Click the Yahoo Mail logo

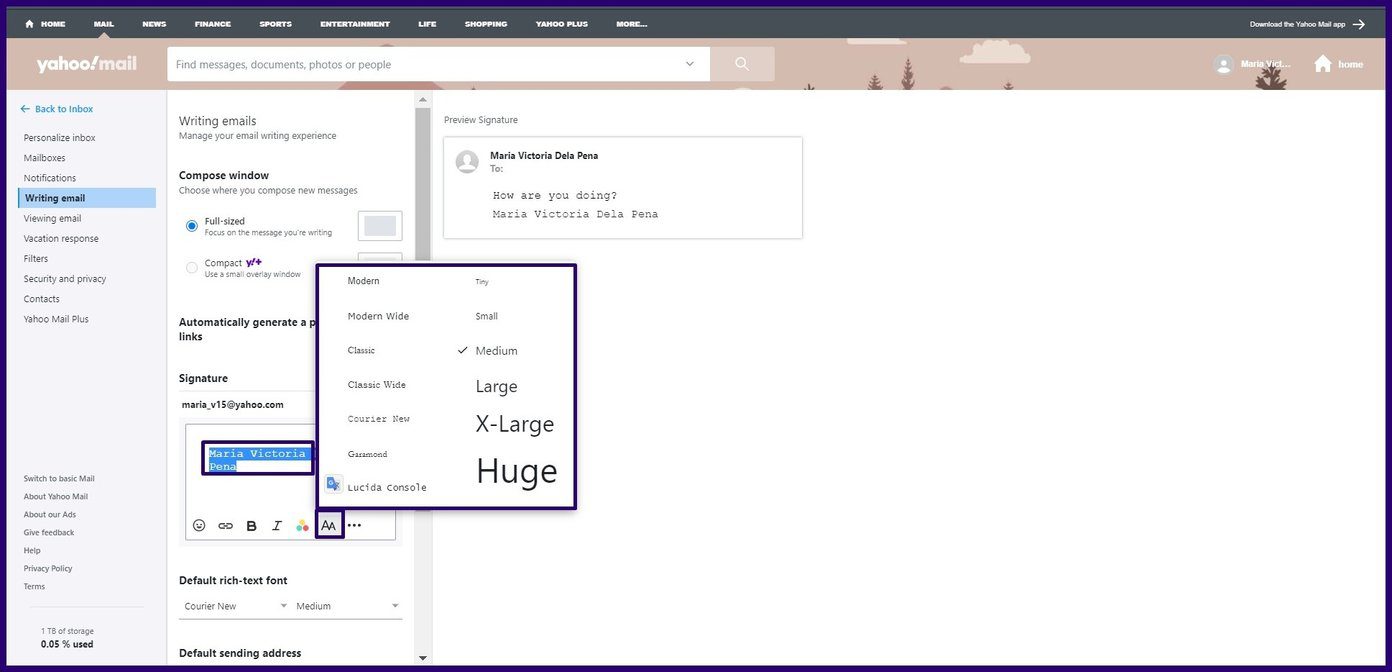(x=87, y=64)
